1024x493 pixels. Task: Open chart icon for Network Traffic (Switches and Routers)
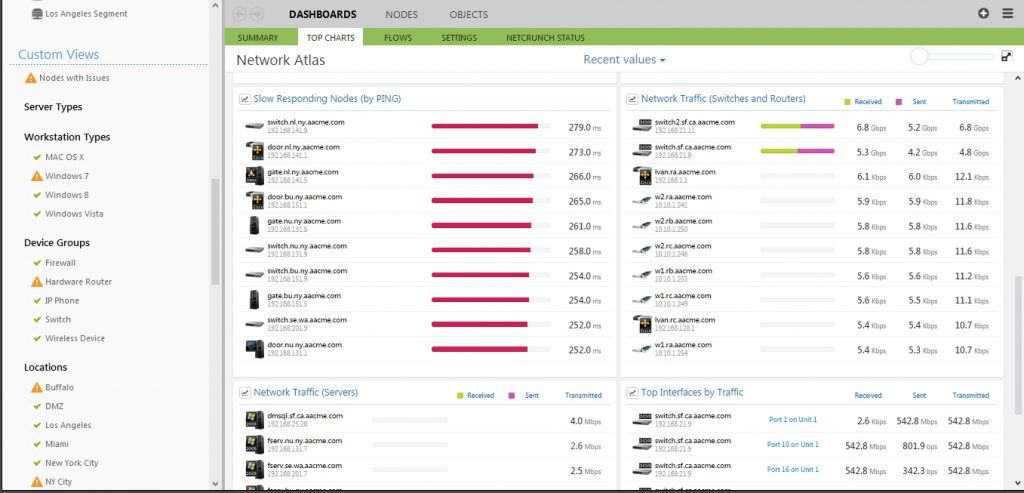[632, 99]
